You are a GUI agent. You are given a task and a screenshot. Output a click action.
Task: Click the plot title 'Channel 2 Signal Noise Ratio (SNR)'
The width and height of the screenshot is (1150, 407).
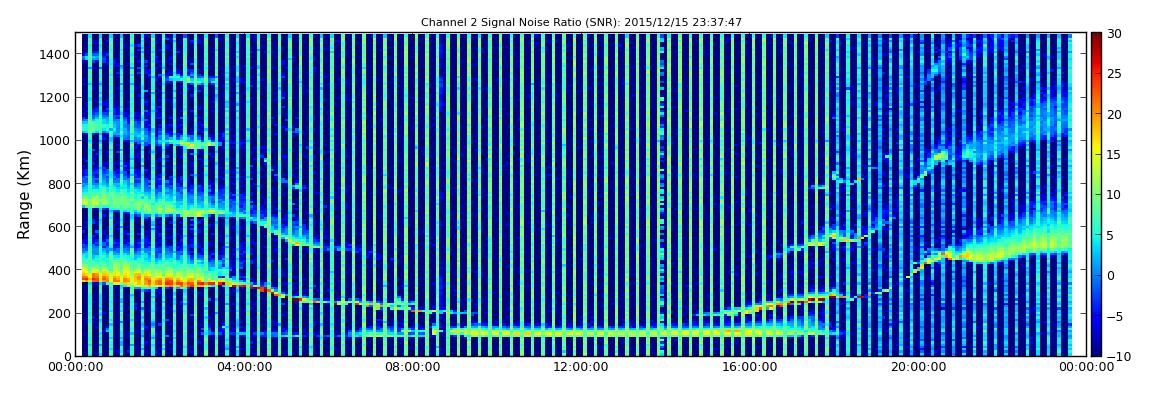point(581,23)
